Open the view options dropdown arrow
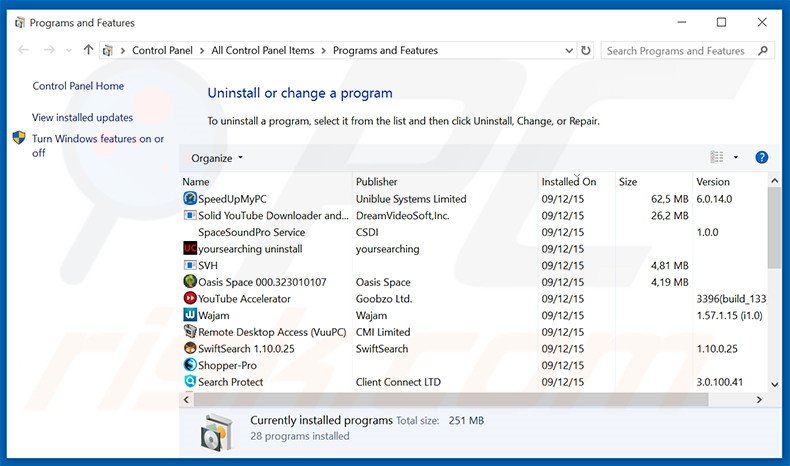The height and width of the screenshot is (466, 790). 736,158
